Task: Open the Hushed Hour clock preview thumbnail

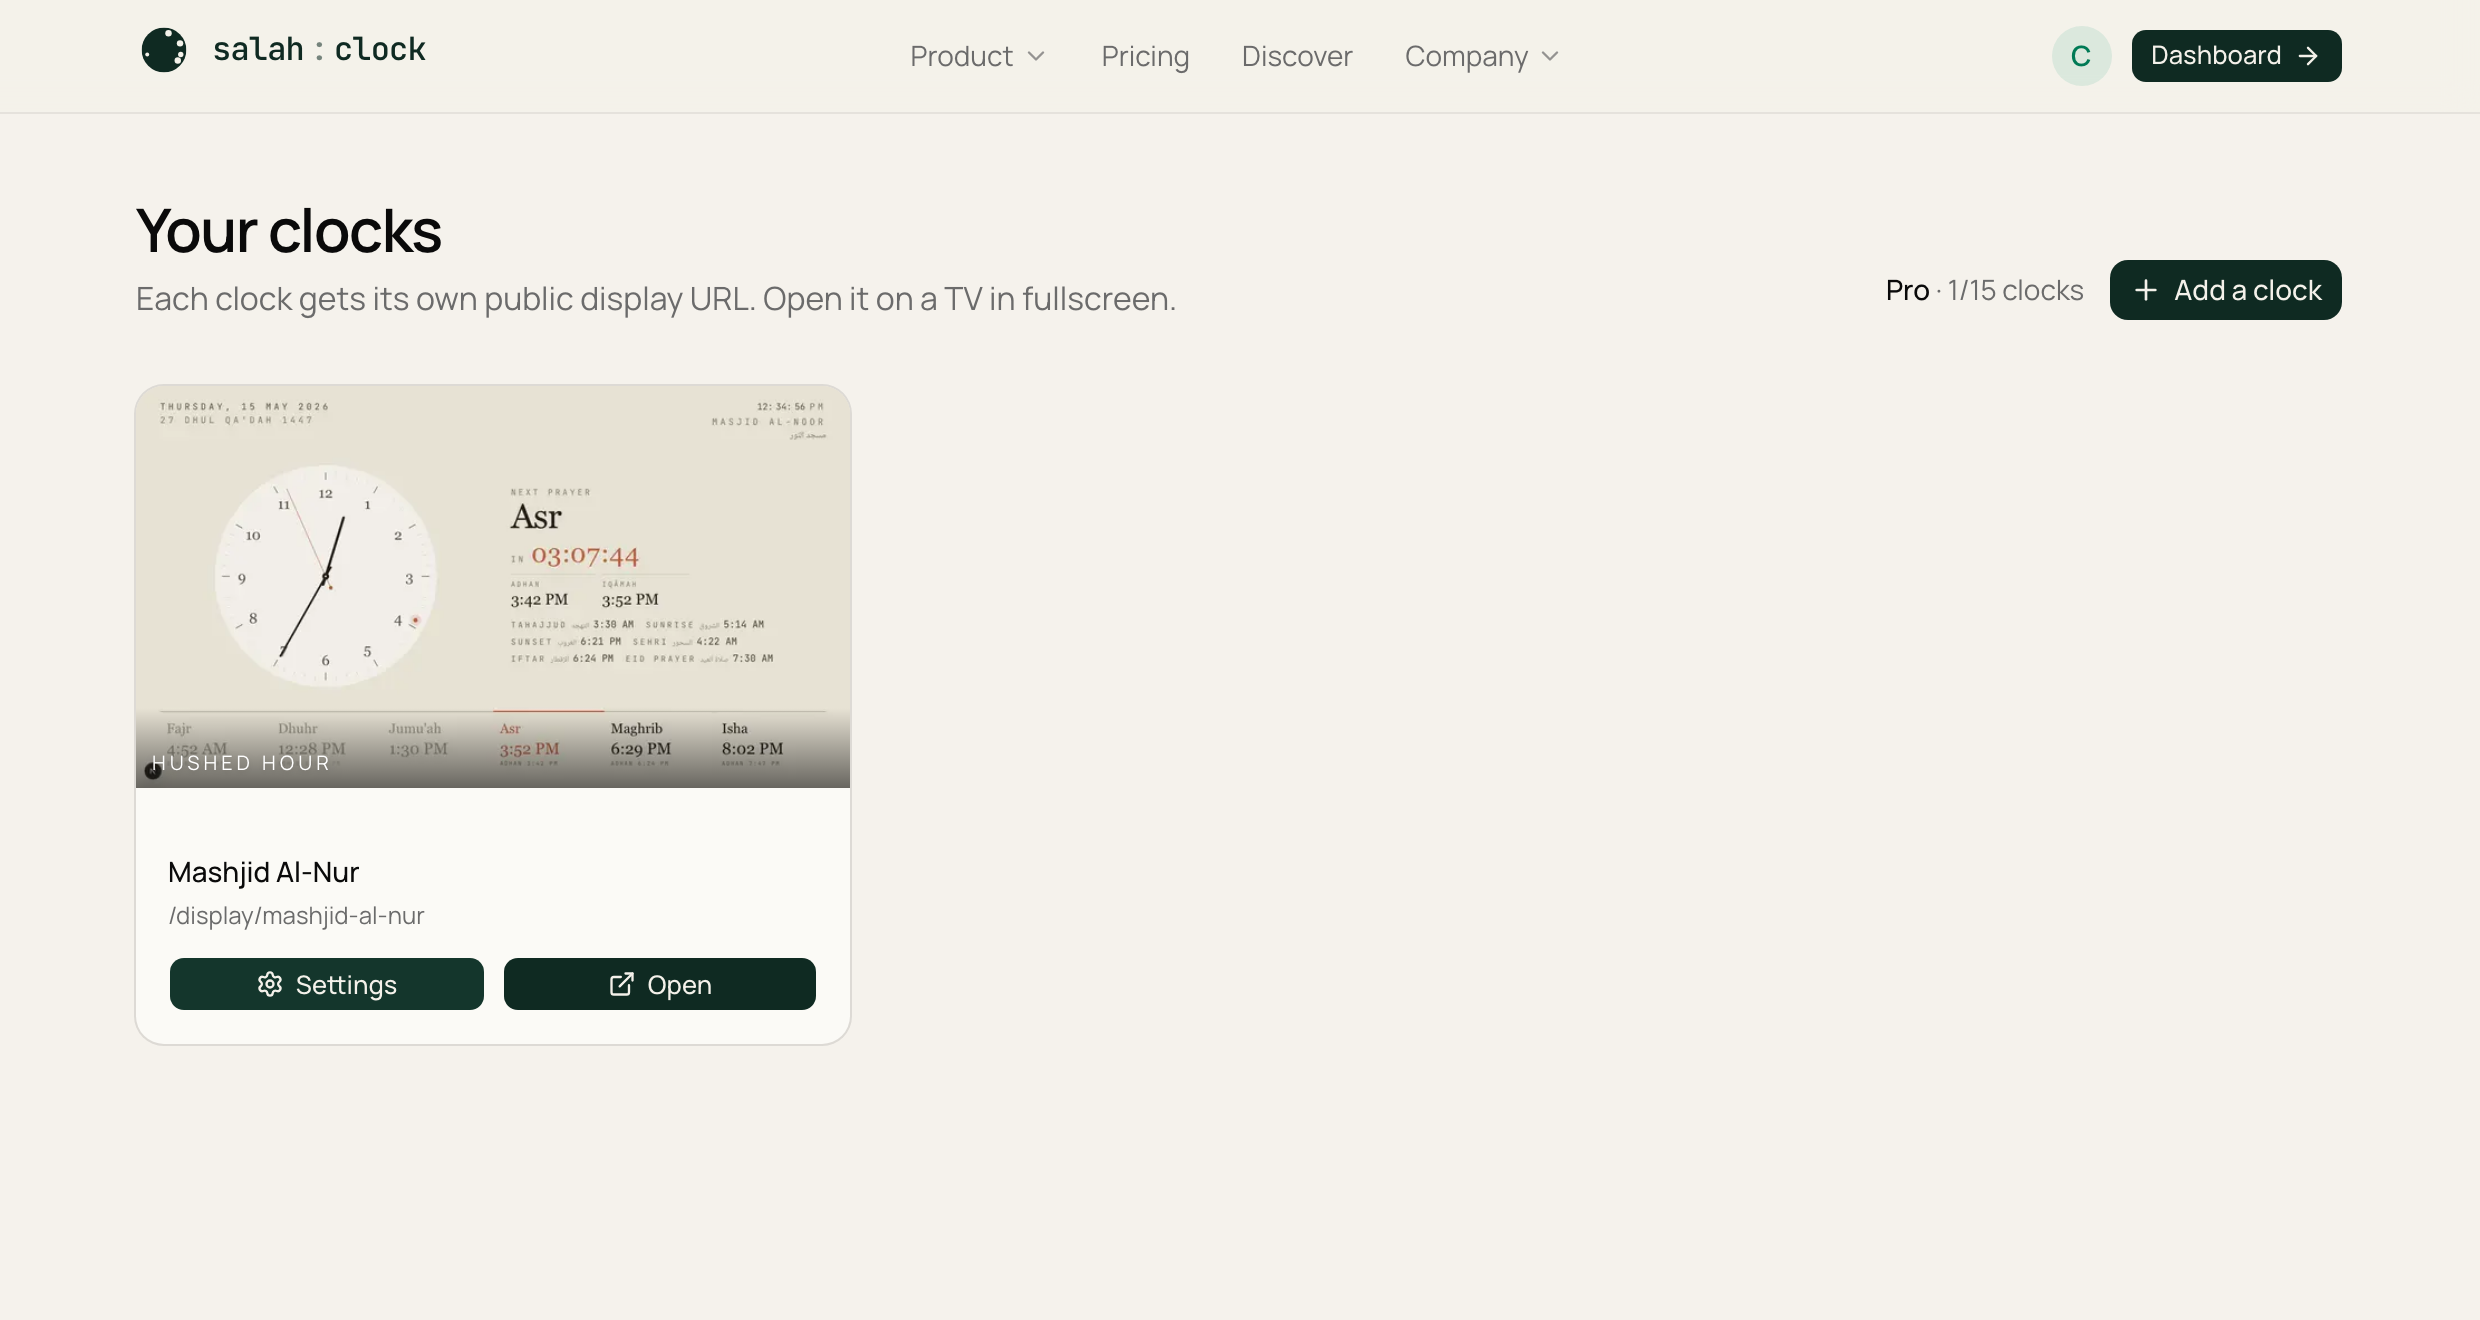Action: (493, 587)
